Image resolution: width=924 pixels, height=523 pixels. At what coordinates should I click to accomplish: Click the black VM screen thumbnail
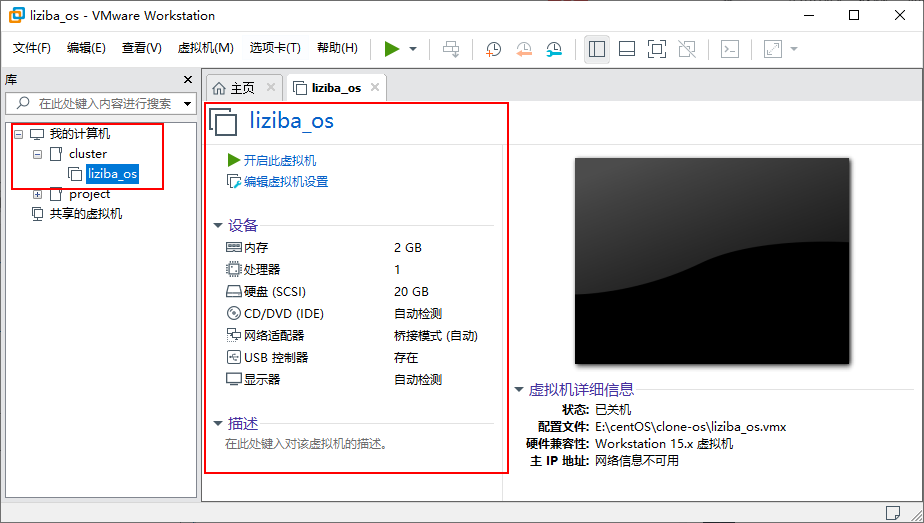click(712, 261)
